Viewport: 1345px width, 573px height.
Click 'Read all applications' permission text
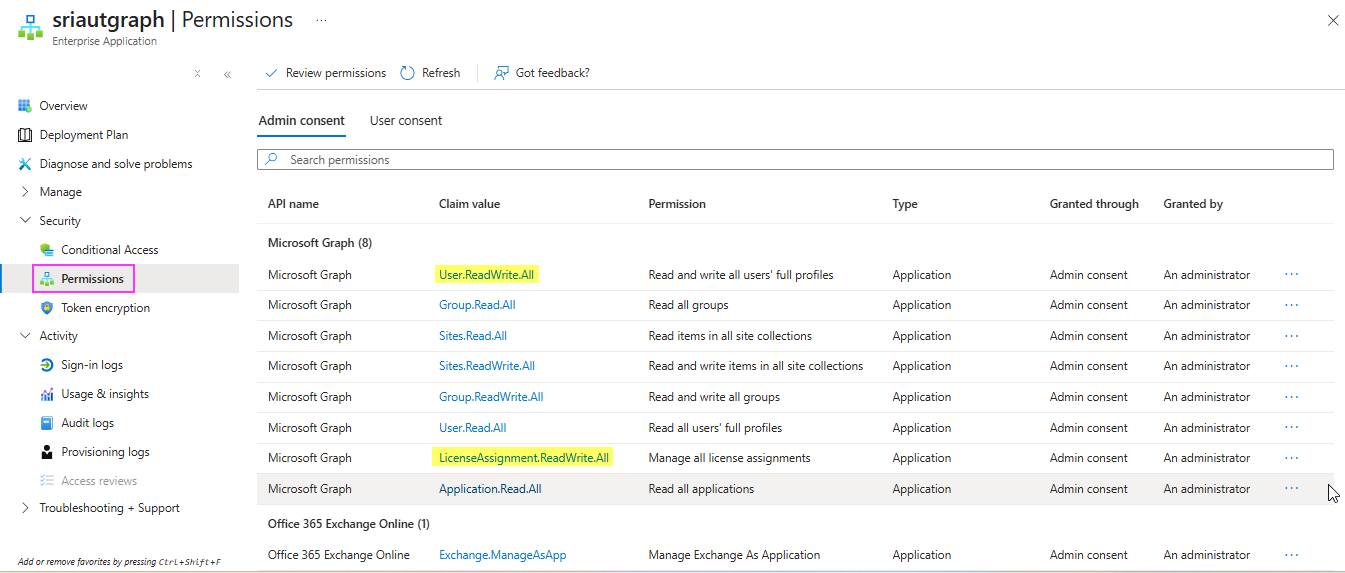[x=701, y=489]
